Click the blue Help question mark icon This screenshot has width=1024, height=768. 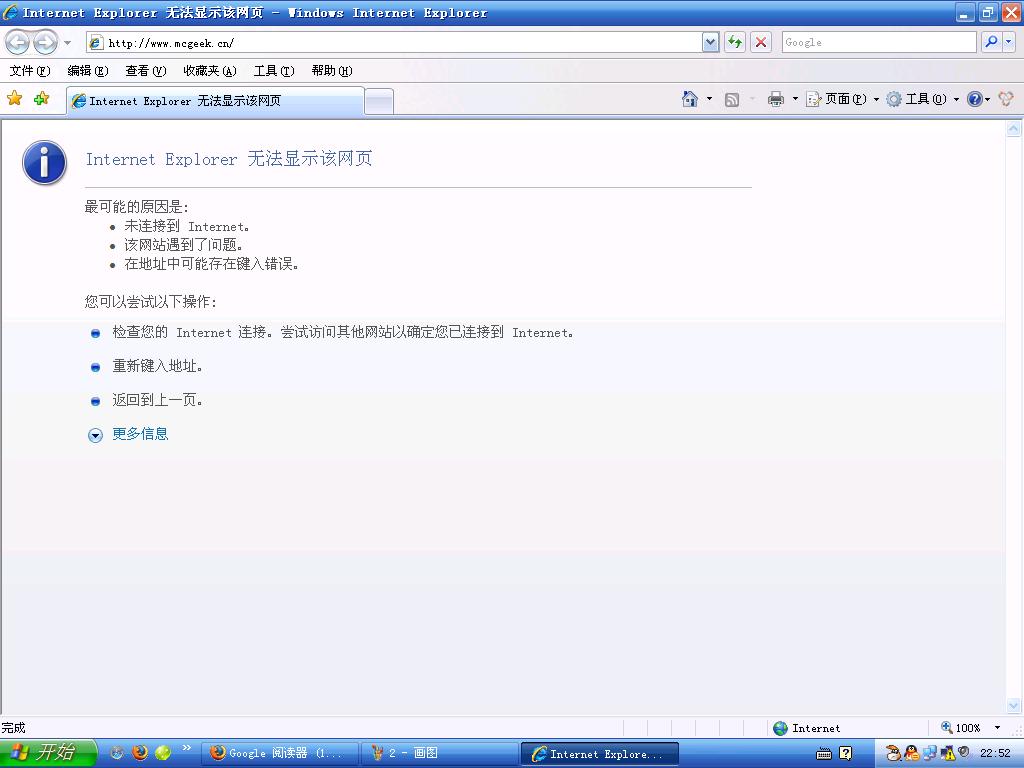974,99
